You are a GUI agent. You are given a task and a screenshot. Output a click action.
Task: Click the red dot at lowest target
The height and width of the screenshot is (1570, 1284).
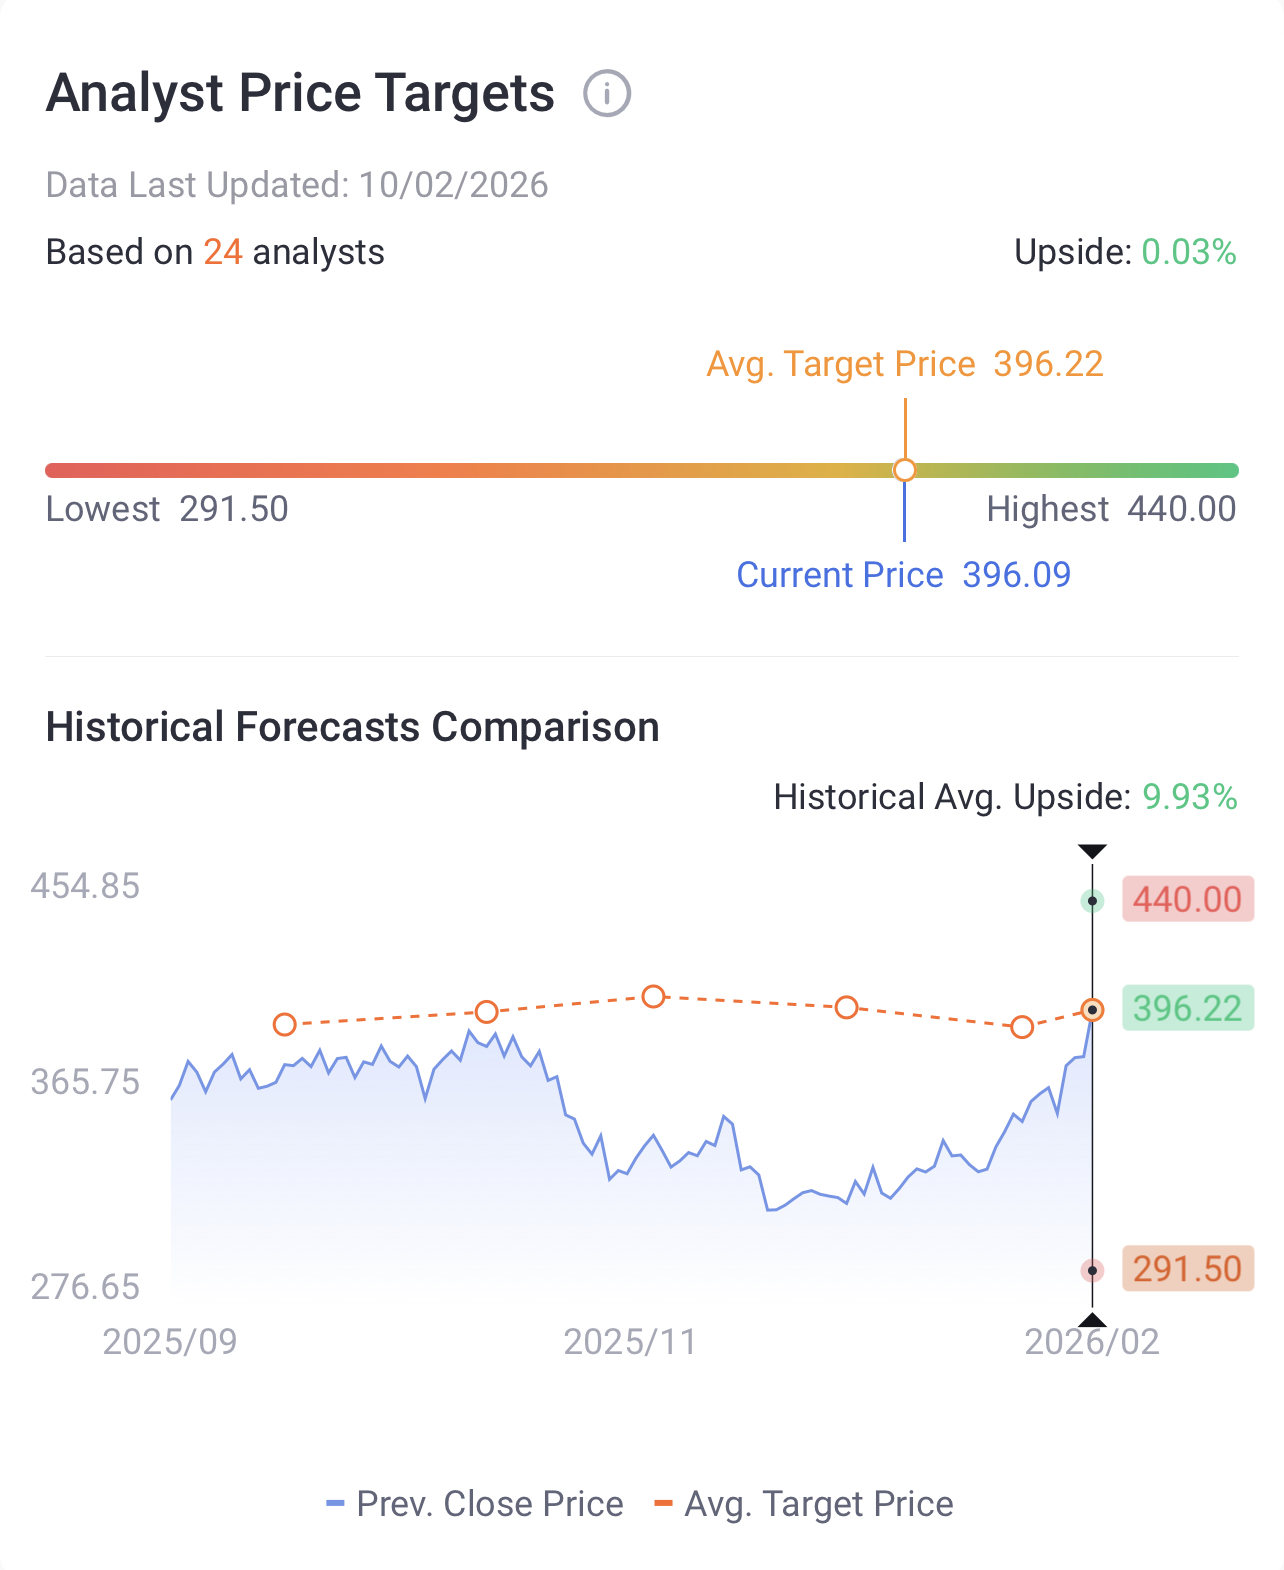point(1093,1271)
